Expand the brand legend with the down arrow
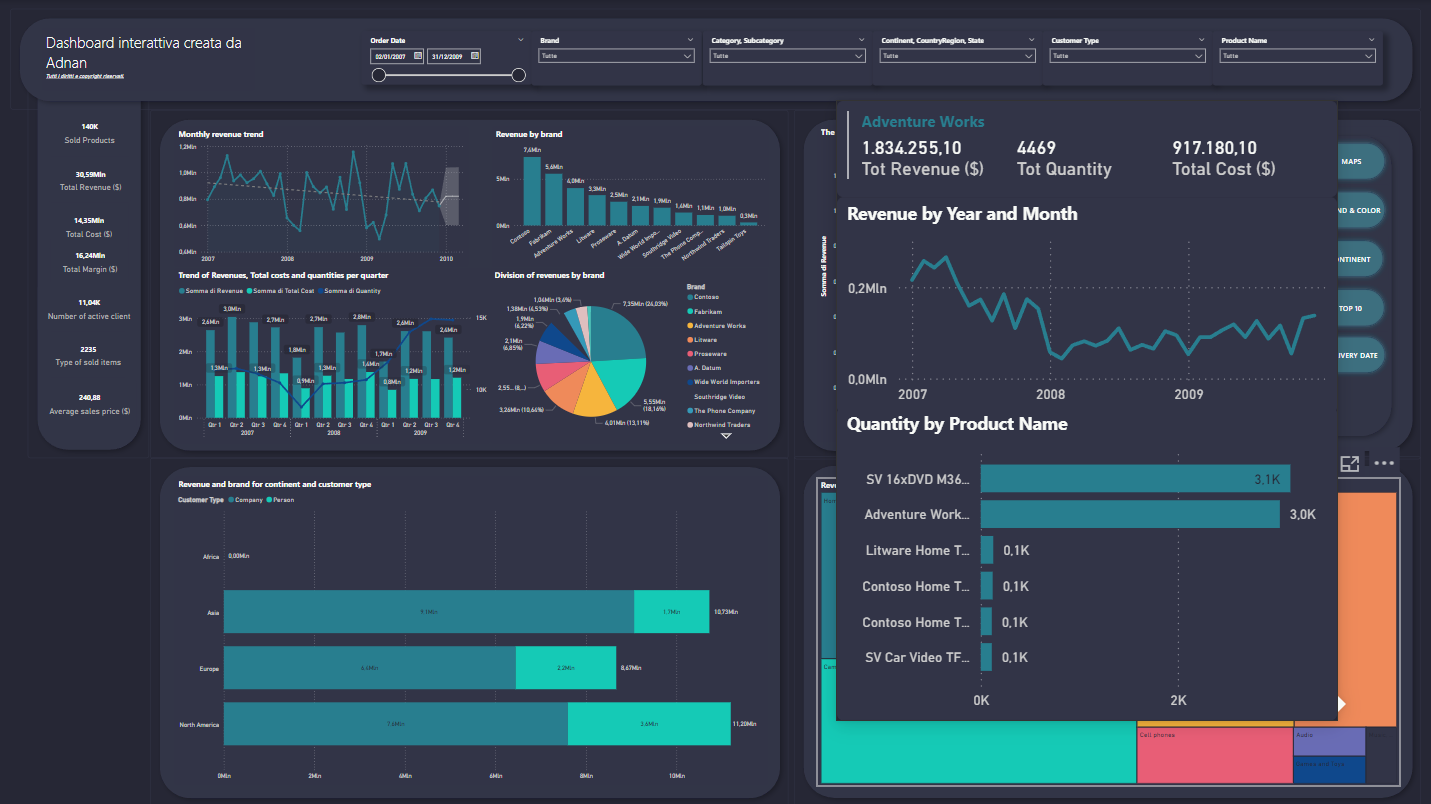 point(726,436)
